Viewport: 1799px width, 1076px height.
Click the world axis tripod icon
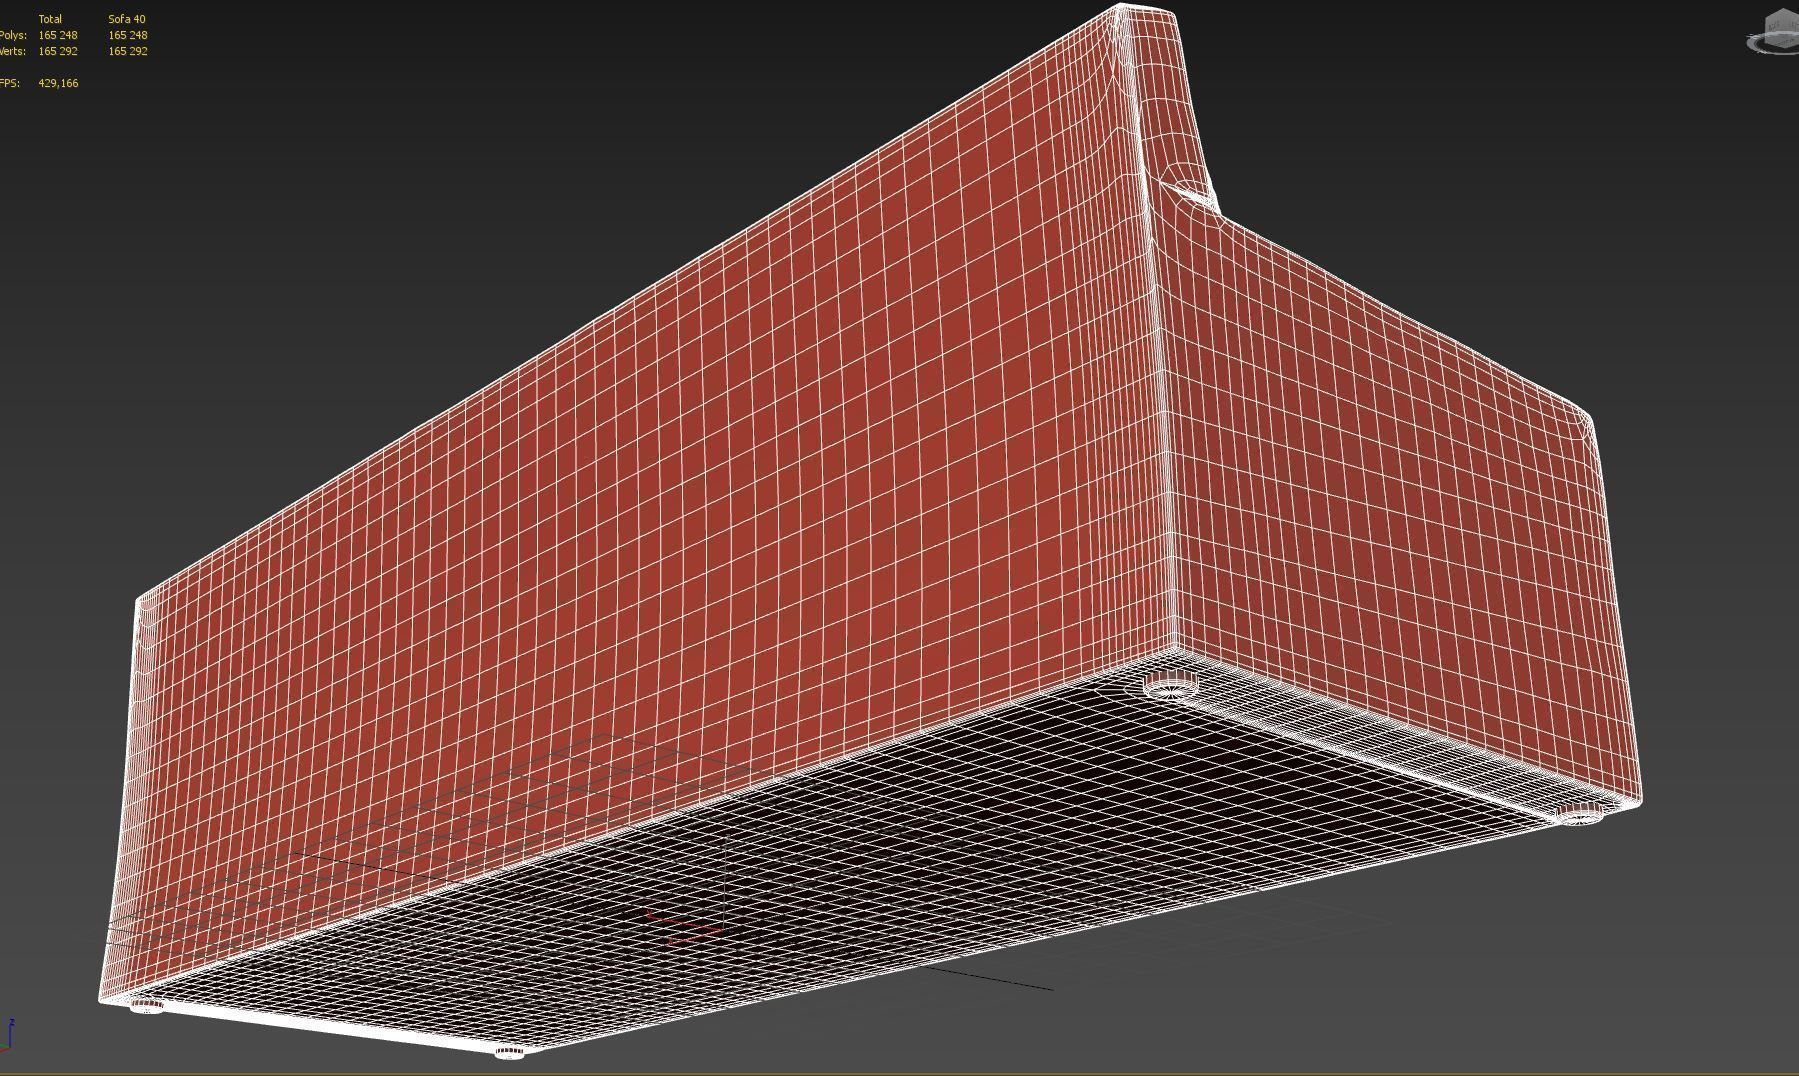coord(7,1034)
